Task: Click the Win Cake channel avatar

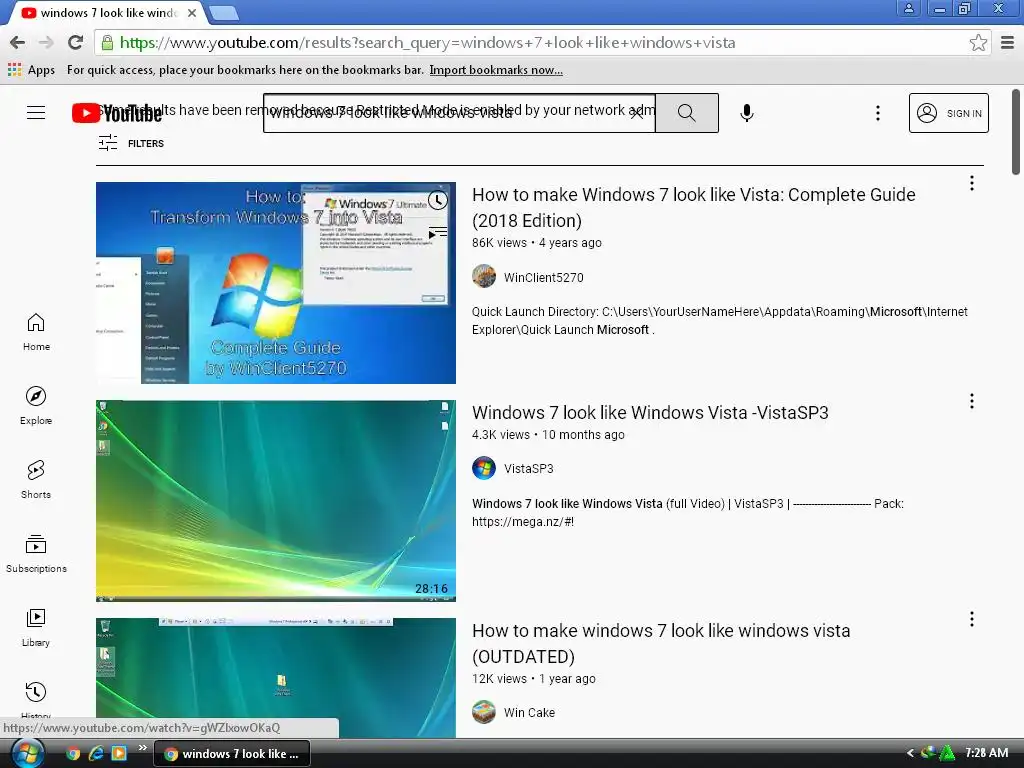Action: point(484,712)
